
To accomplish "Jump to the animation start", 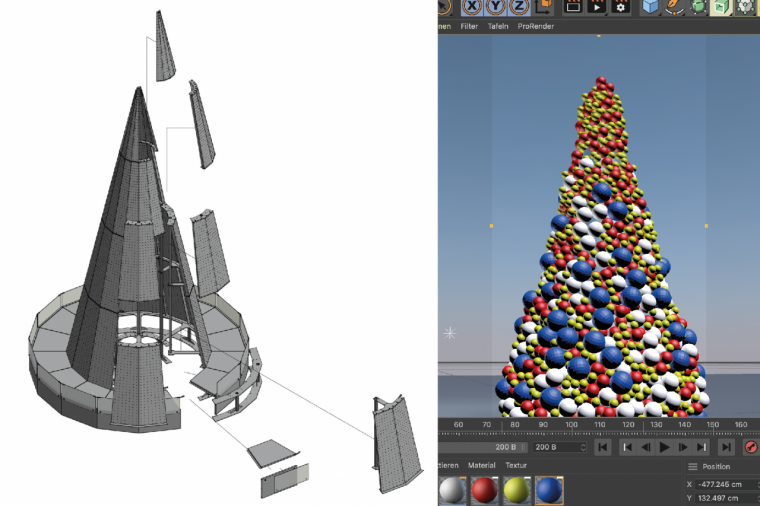I will 603,447.
